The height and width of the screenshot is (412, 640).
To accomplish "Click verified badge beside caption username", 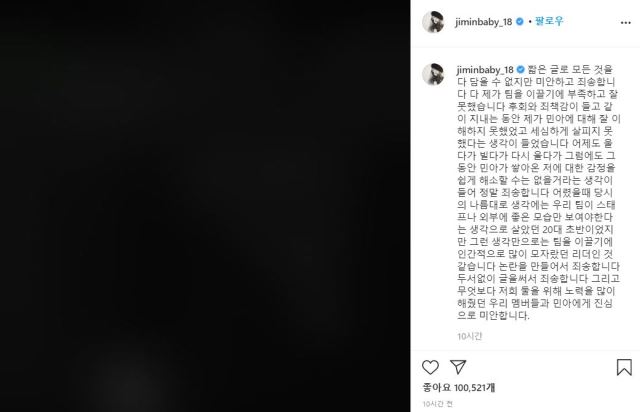I will [521, 70].
